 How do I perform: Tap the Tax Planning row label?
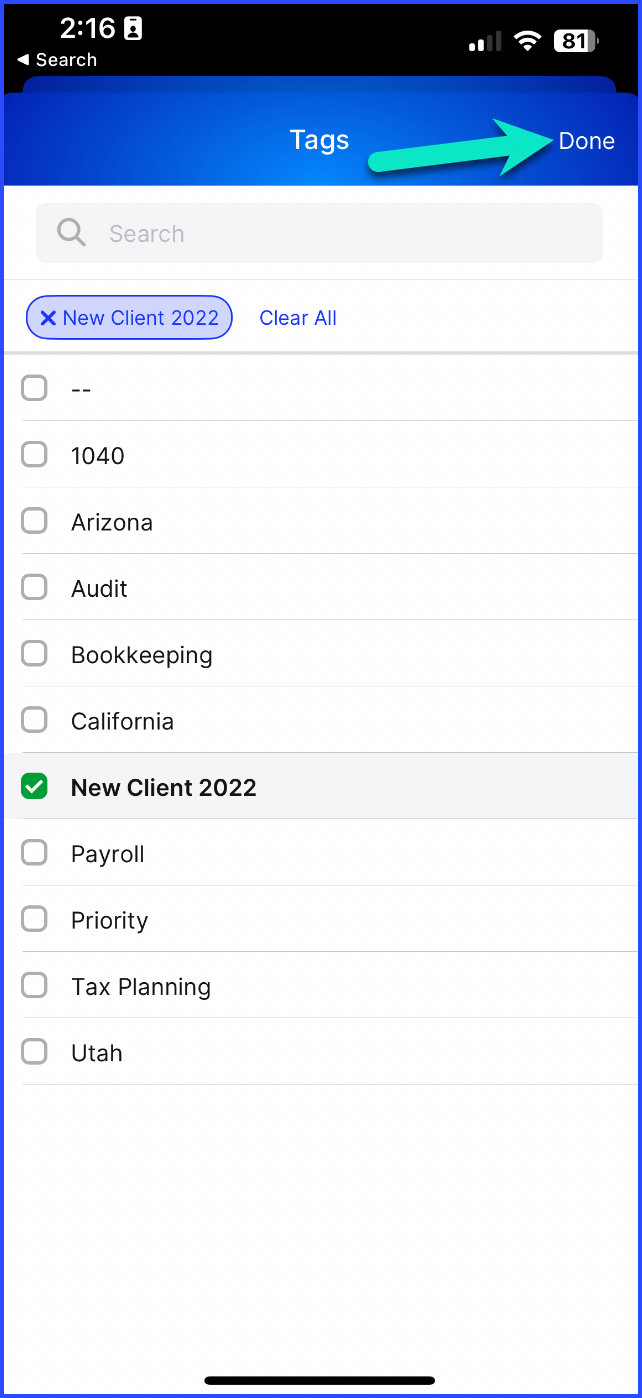tap(141, 987)
